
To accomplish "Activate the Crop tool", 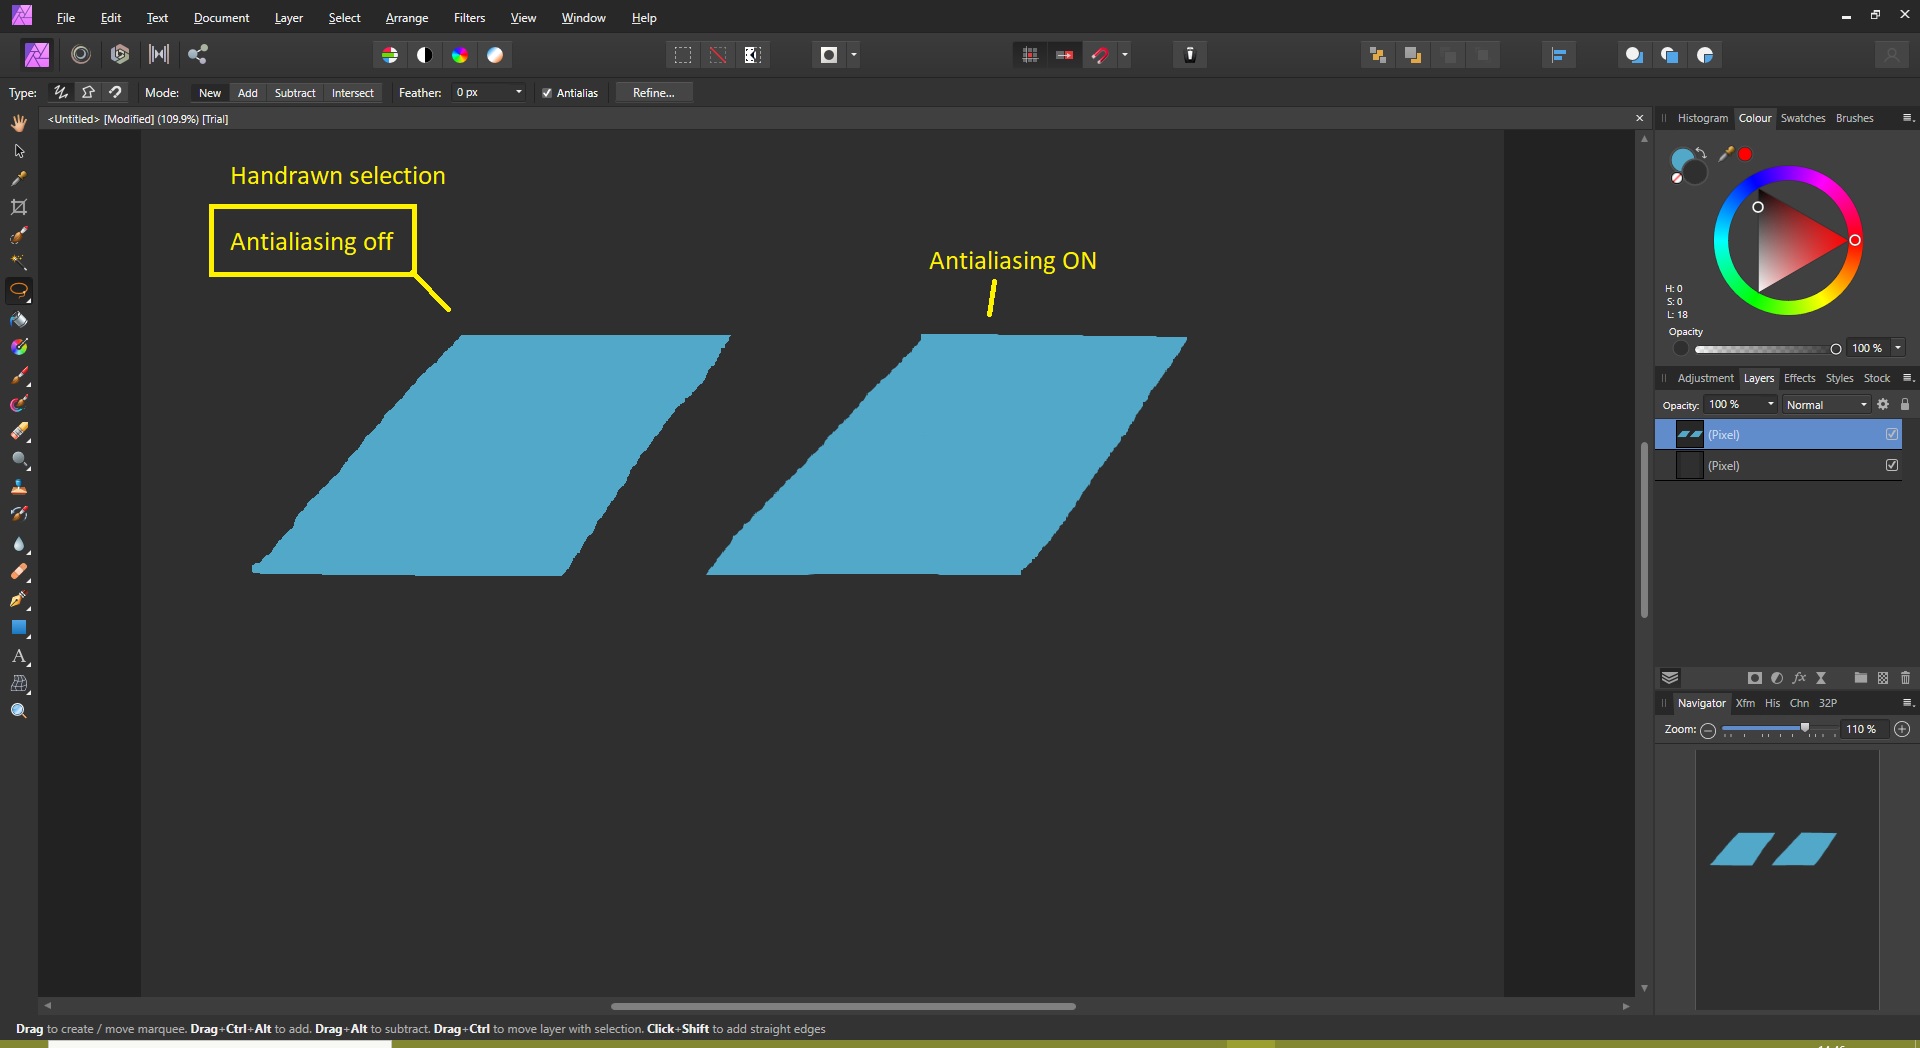I will point(19,207).
